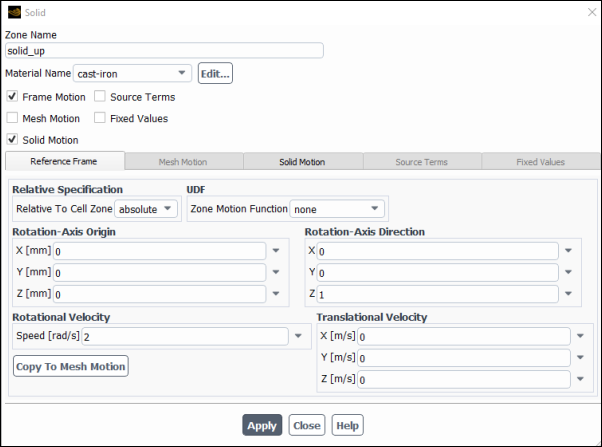
Task: Toggle the Frame Motion checkbox
Action: (12, 96)
